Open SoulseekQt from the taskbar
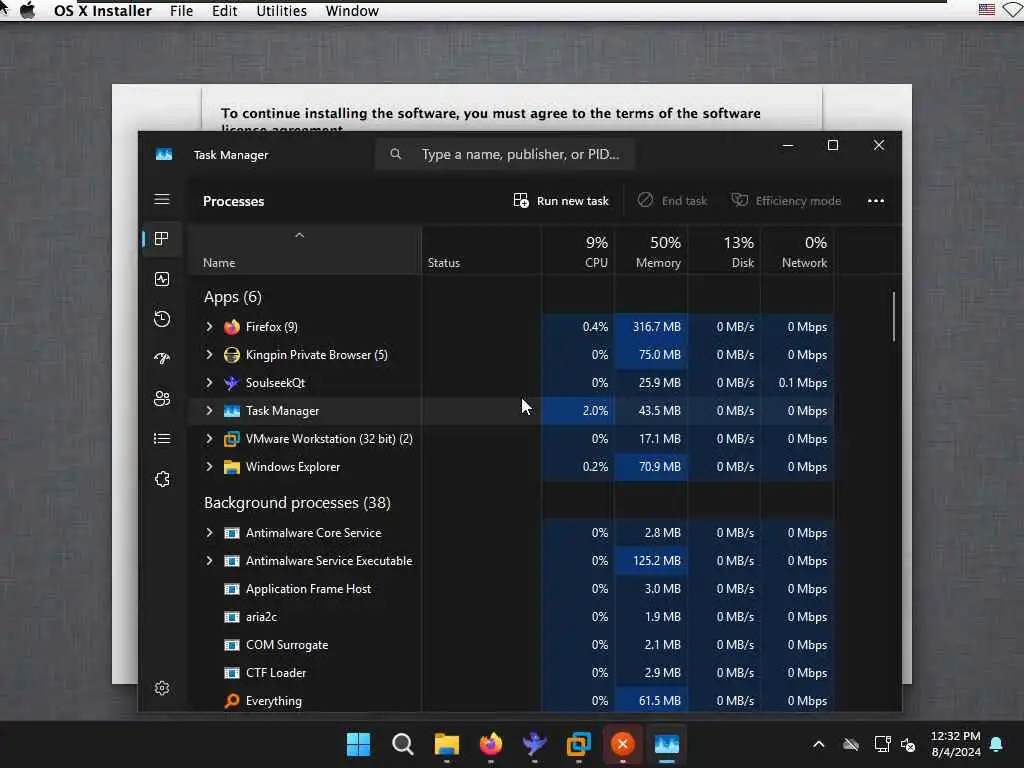1024x768 pixels. click(x=535, y=744)
